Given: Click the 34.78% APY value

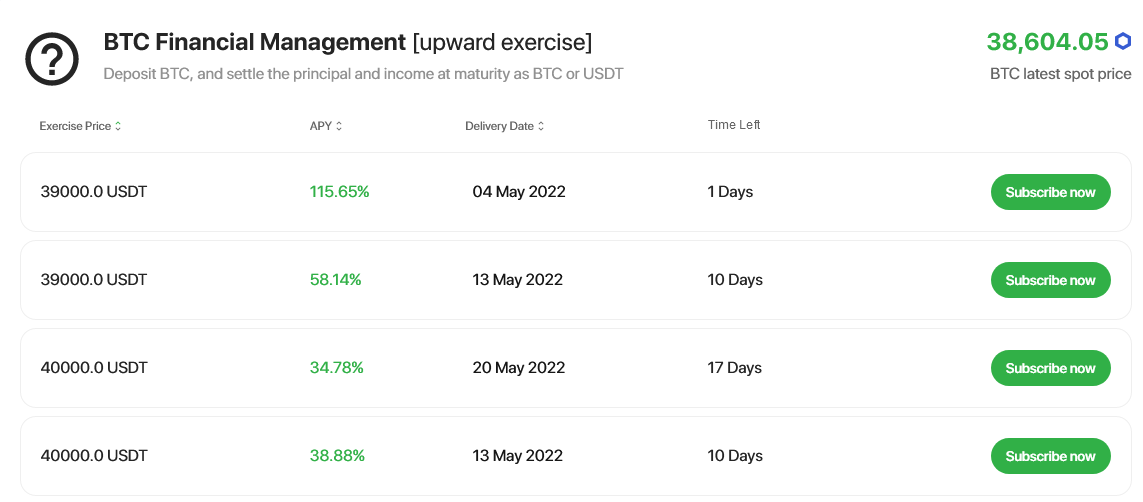Looking at the screenshot, I should pyautogui.click(x=337, y=368).
